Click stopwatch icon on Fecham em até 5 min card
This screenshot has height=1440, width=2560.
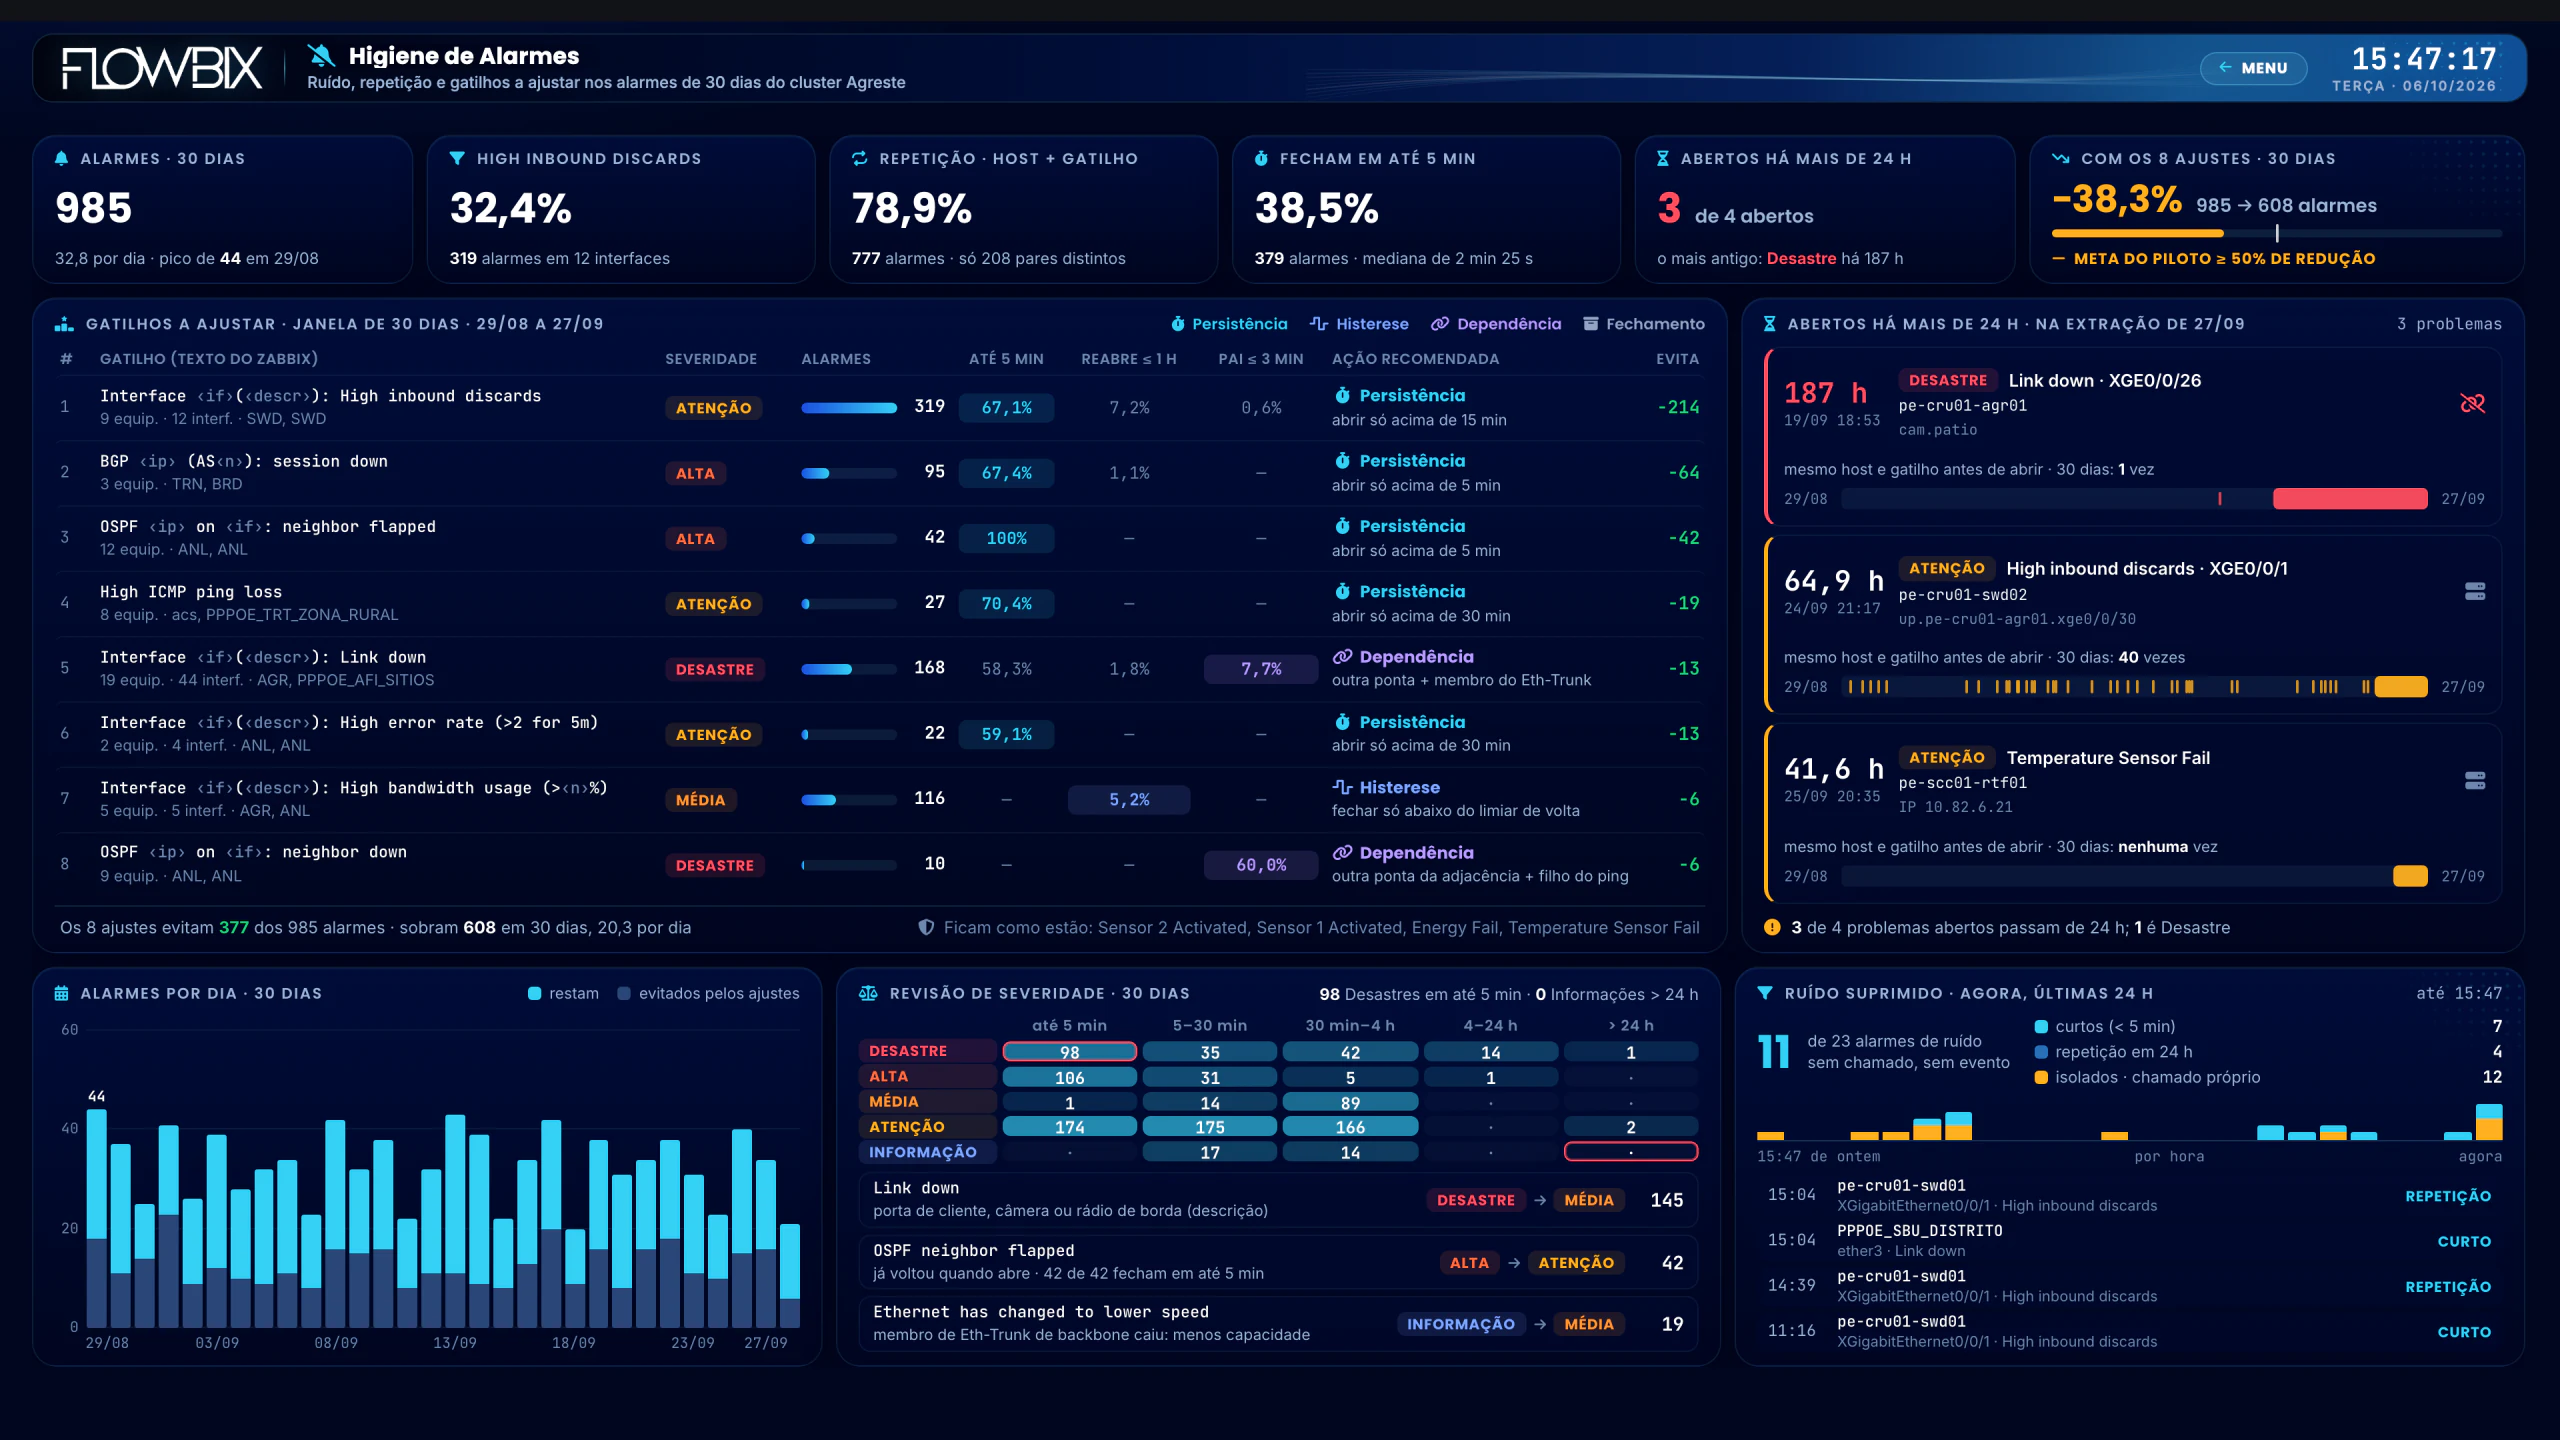click(1261, 158)
